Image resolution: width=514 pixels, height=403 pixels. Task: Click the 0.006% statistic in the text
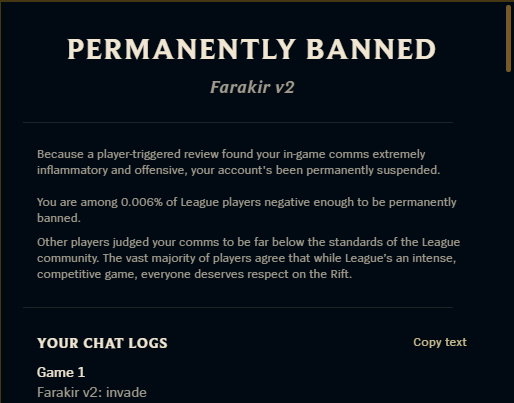141,202
